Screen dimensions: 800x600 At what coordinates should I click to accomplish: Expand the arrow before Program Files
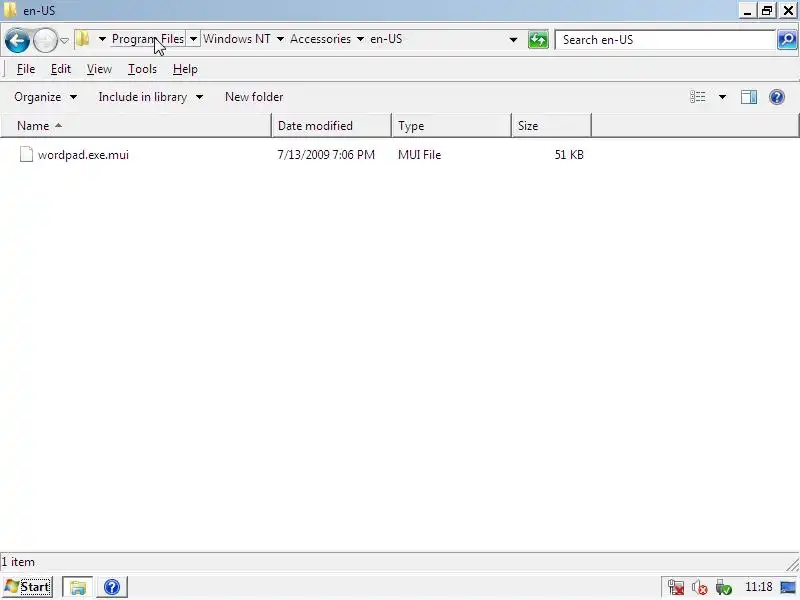102,39
